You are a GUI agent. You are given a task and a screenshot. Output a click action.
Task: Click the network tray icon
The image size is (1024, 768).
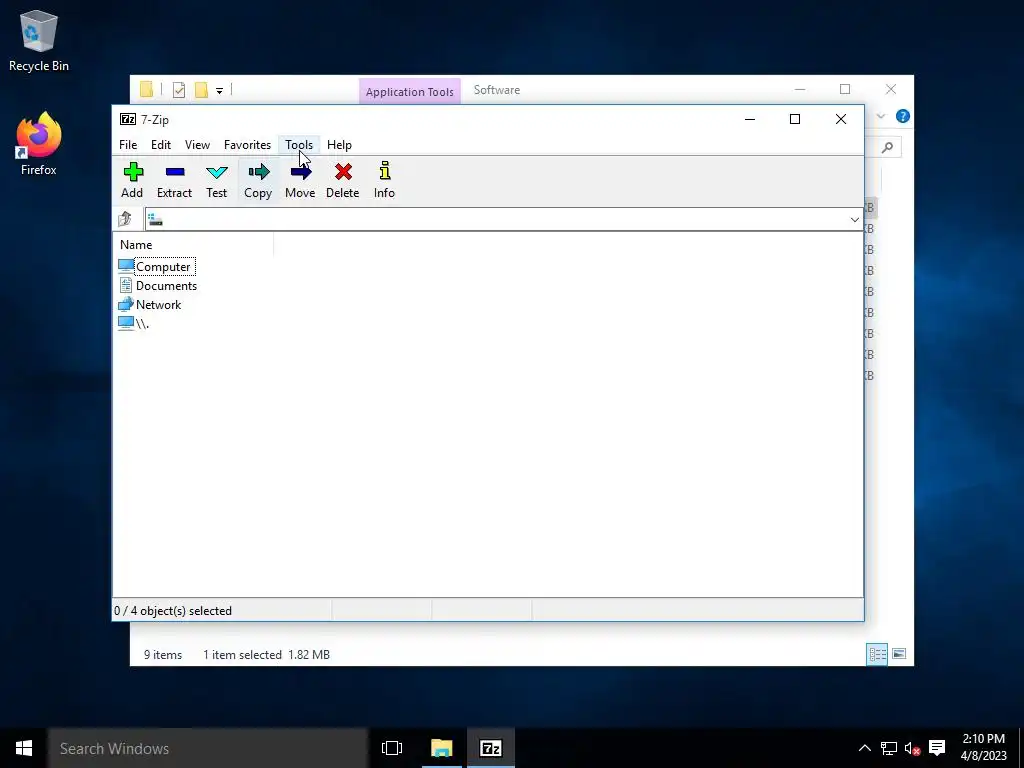click(888, 748)
